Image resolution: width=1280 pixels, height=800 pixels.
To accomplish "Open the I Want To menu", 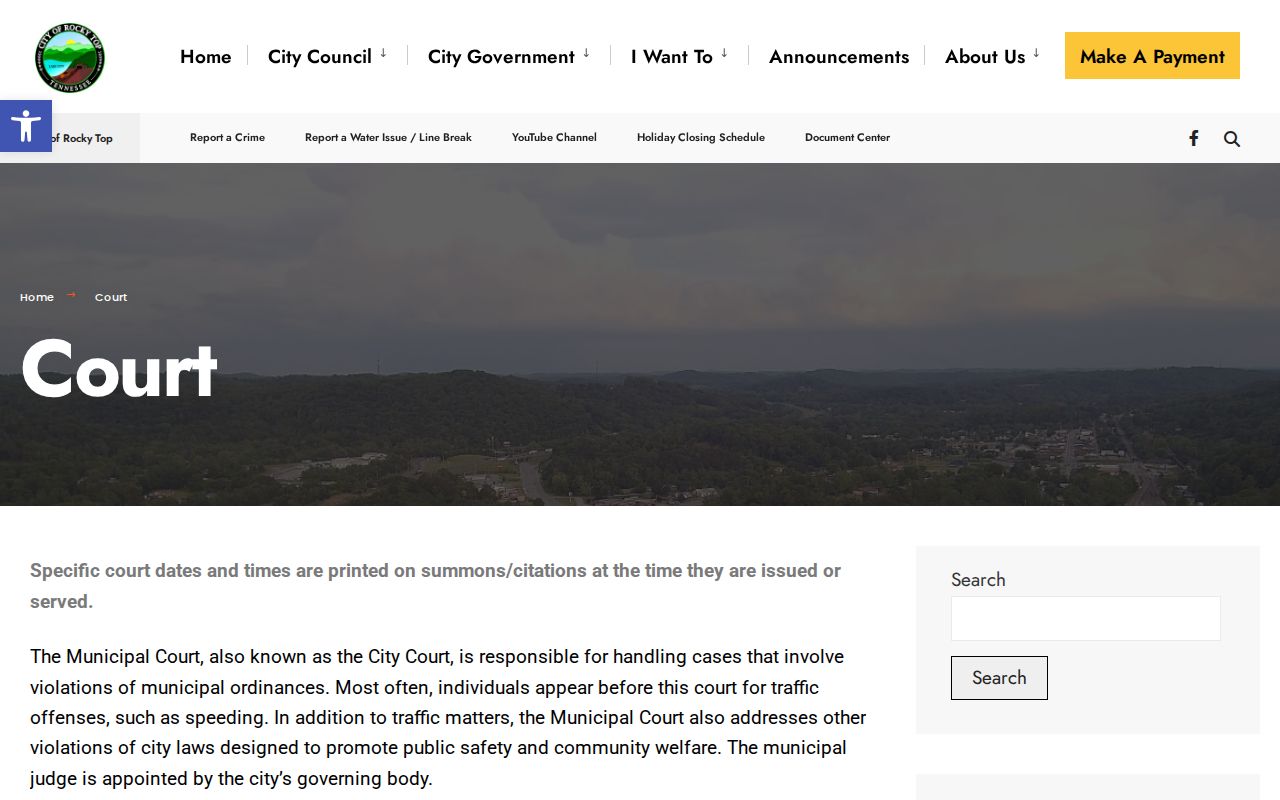I will (672, 57).
